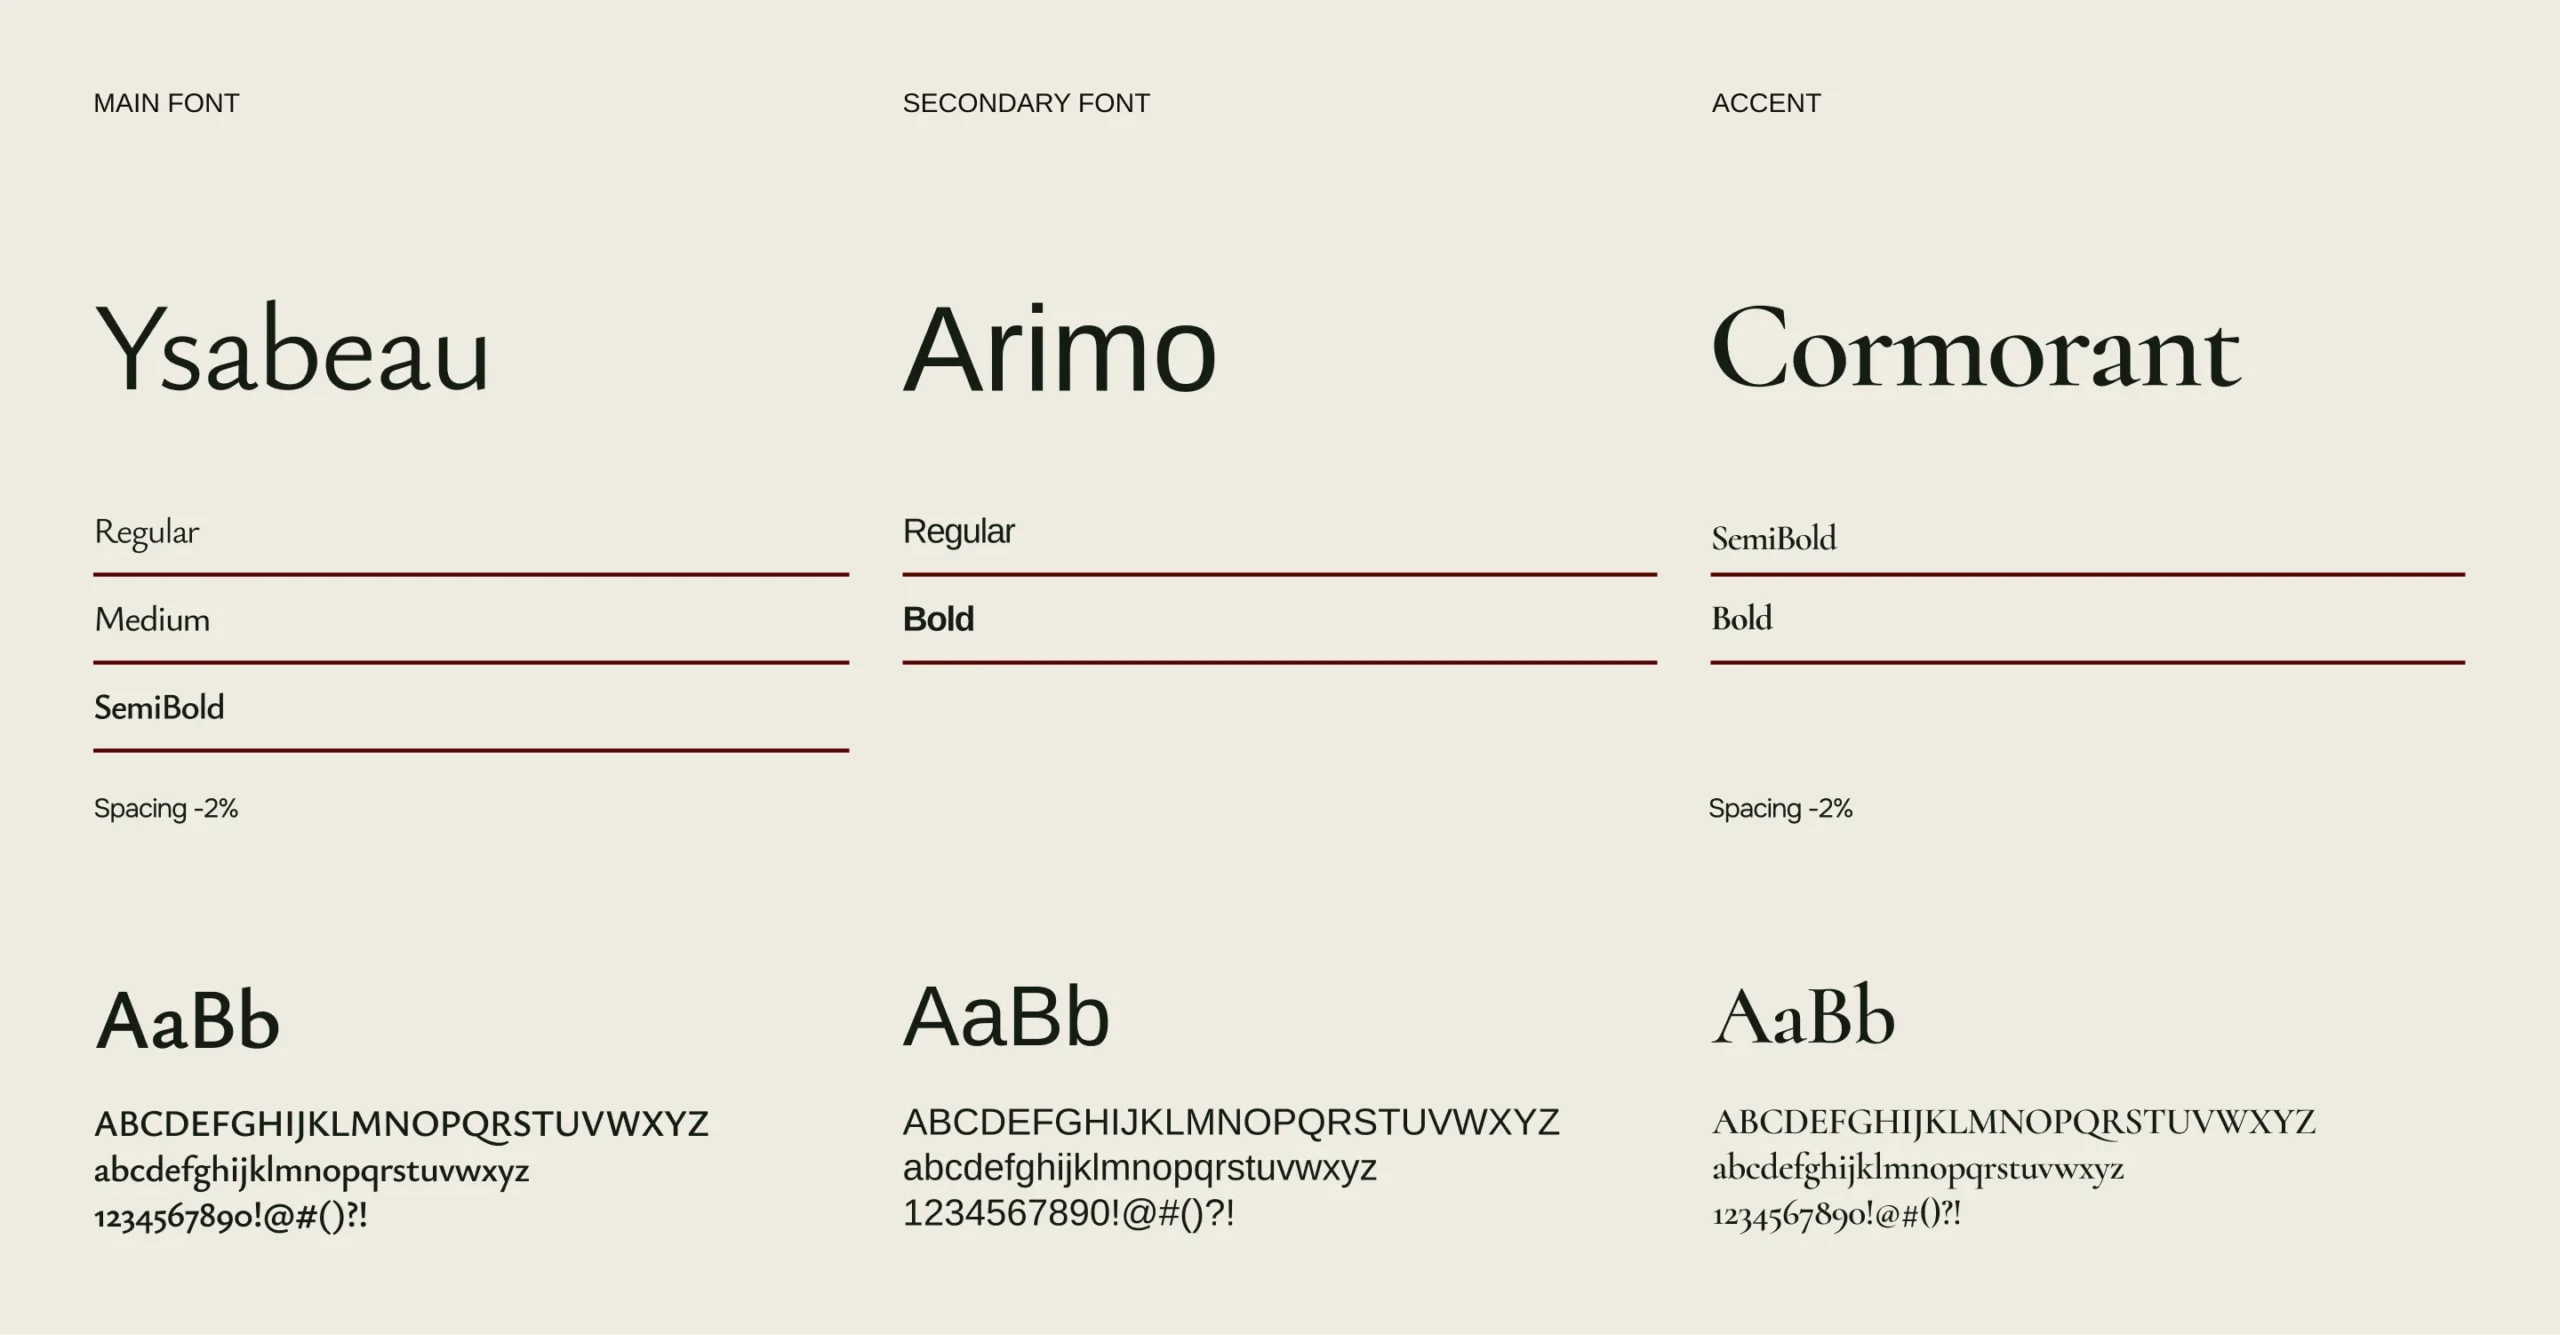Choose the SemiBold weight under Cormorant
Viewport: 2560px width, 1335px height.
(x=1774, y=539)
